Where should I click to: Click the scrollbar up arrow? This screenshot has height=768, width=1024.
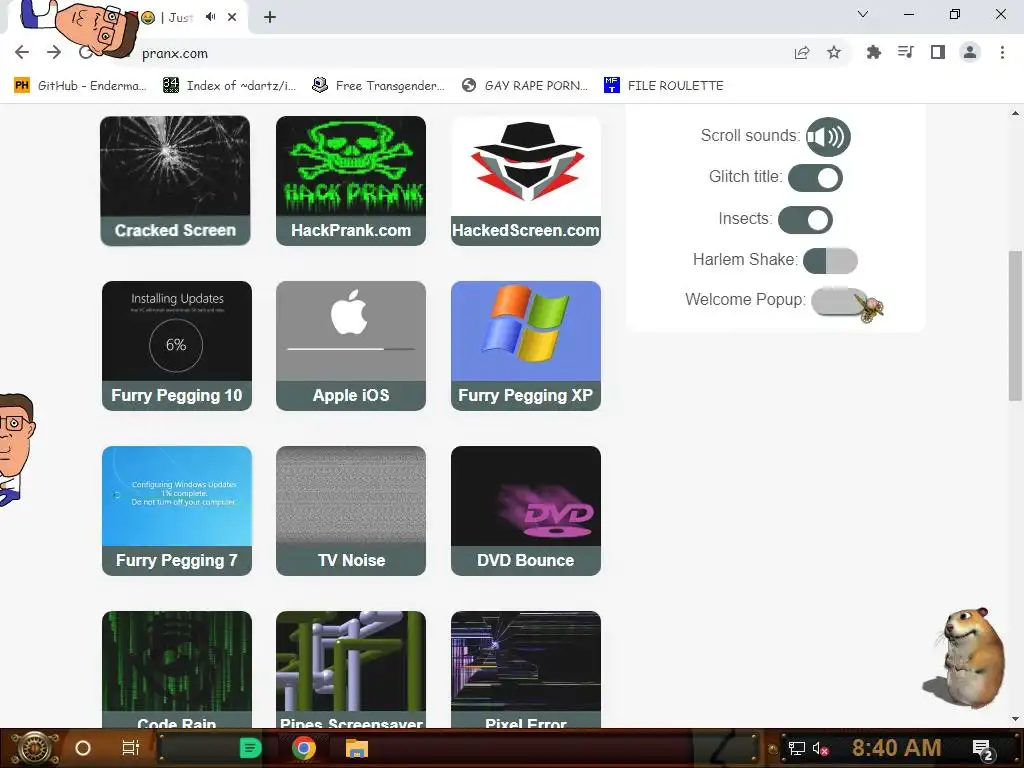pyautogui.click(x=1015, y=113)
